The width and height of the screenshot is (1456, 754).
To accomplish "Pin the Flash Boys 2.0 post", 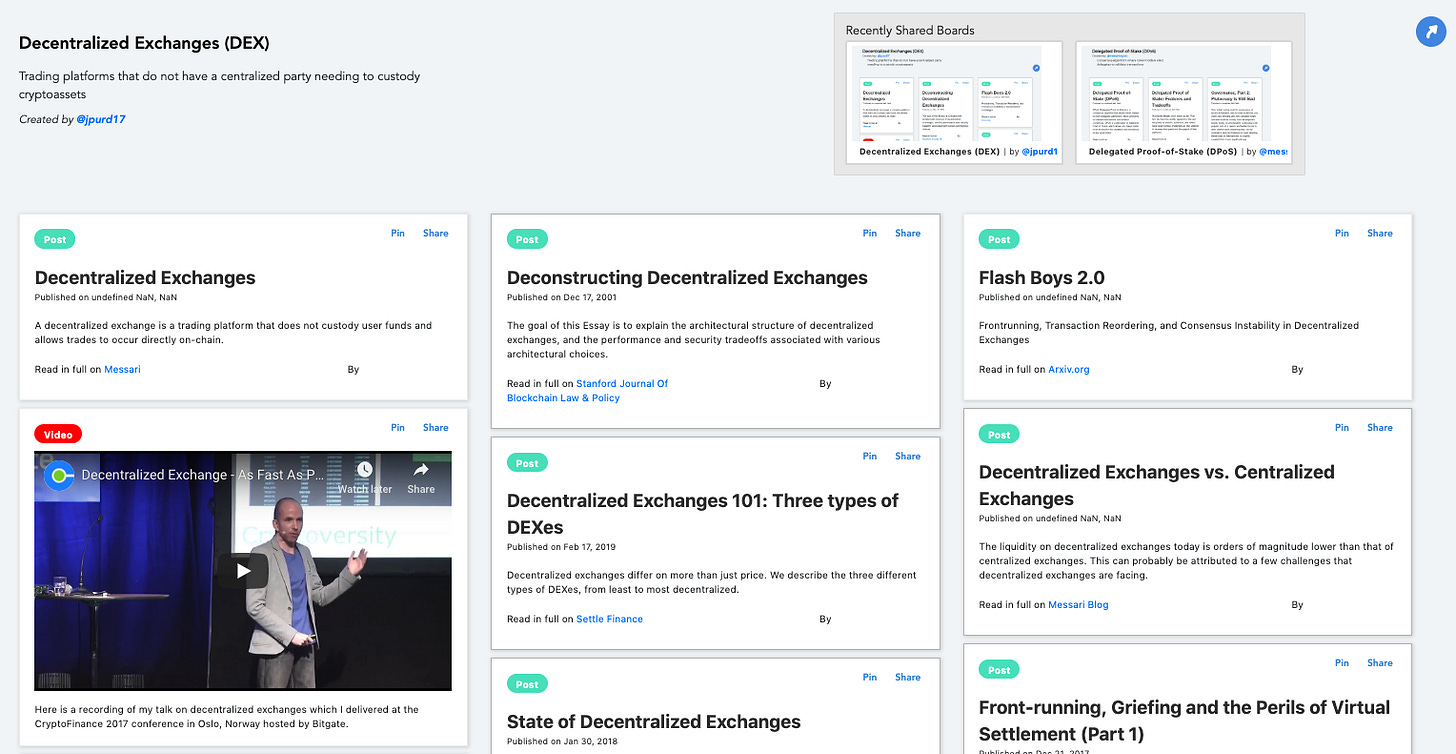I will point(1342,233).
